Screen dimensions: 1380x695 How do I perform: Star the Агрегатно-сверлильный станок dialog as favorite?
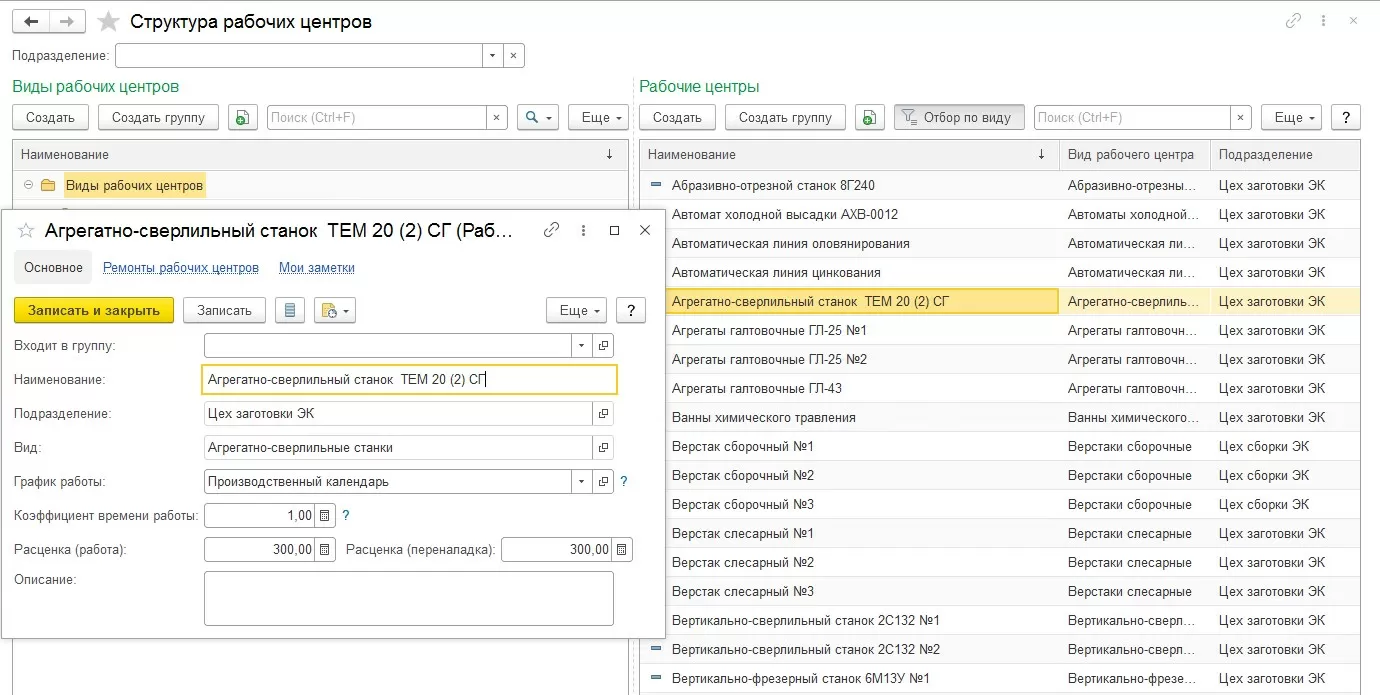[27, 231]
